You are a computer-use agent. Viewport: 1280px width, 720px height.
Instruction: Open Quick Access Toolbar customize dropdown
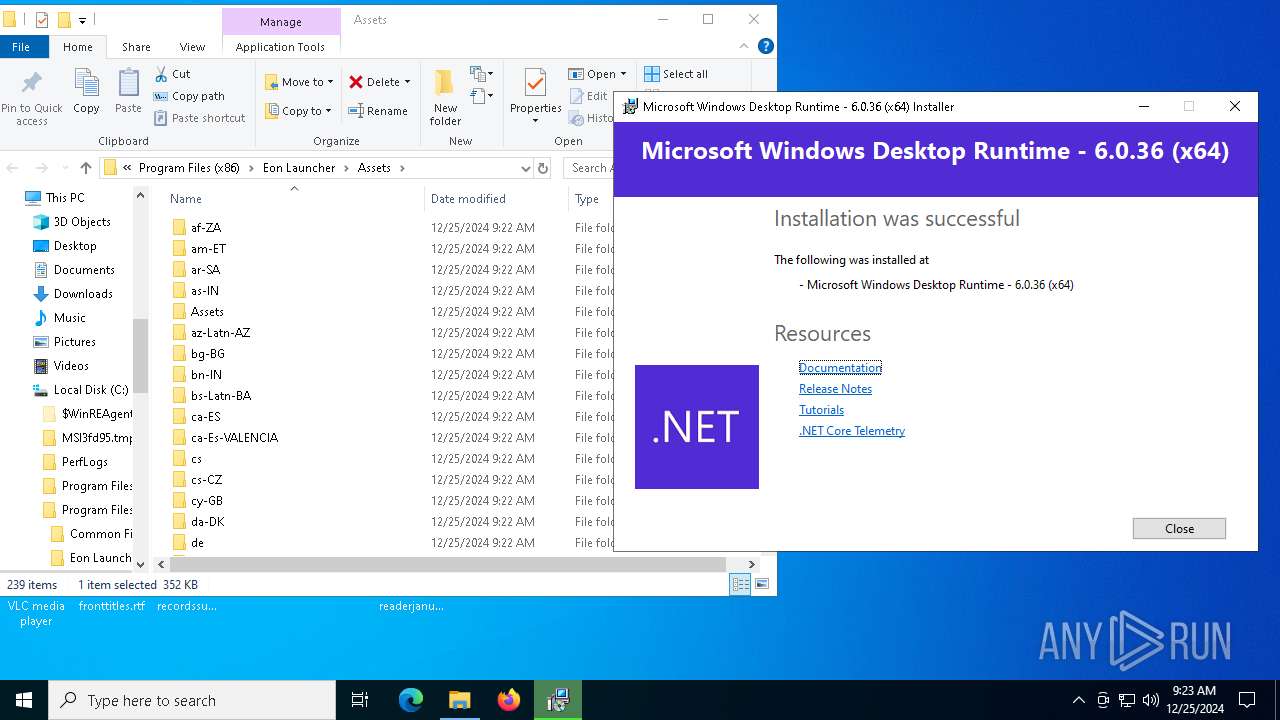[x=83, y=20]
